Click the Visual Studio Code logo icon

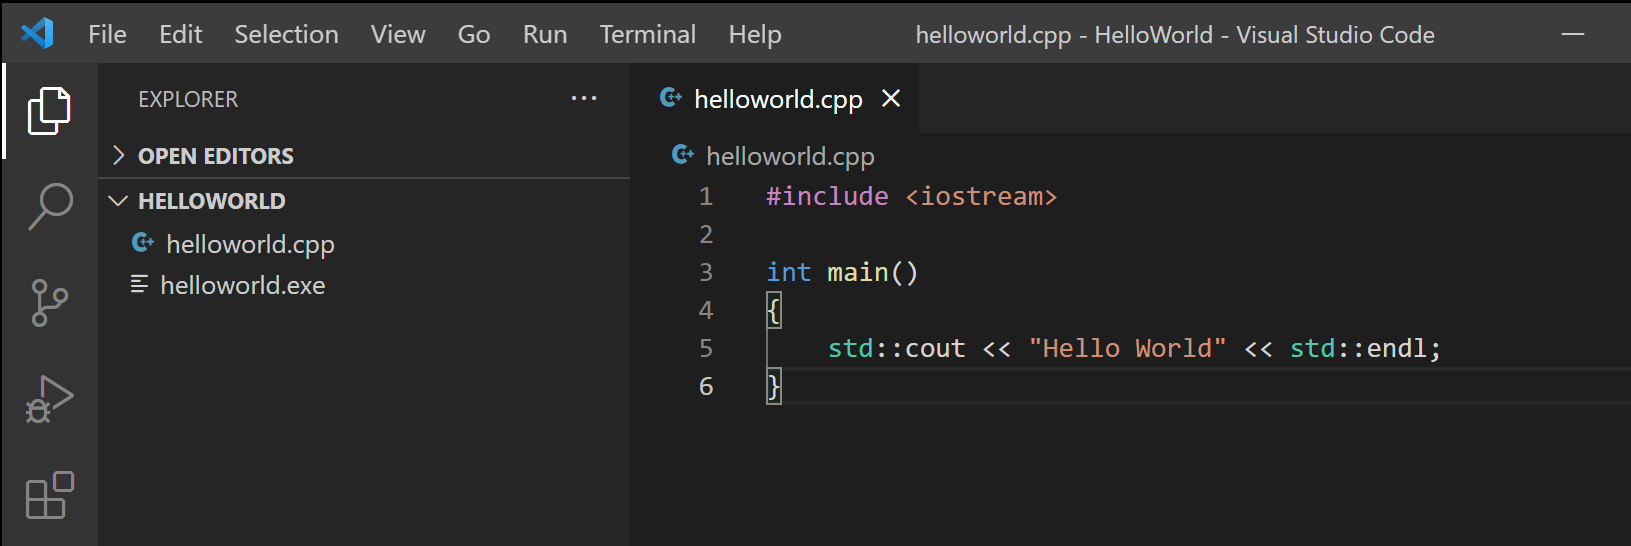(37, 34)
